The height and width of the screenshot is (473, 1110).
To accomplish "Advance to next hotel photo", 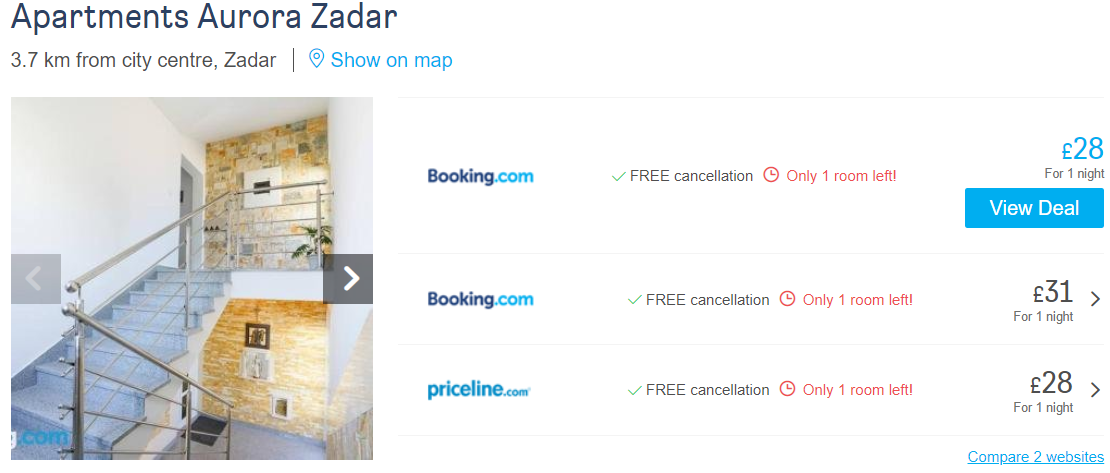I will coord(348,279).
